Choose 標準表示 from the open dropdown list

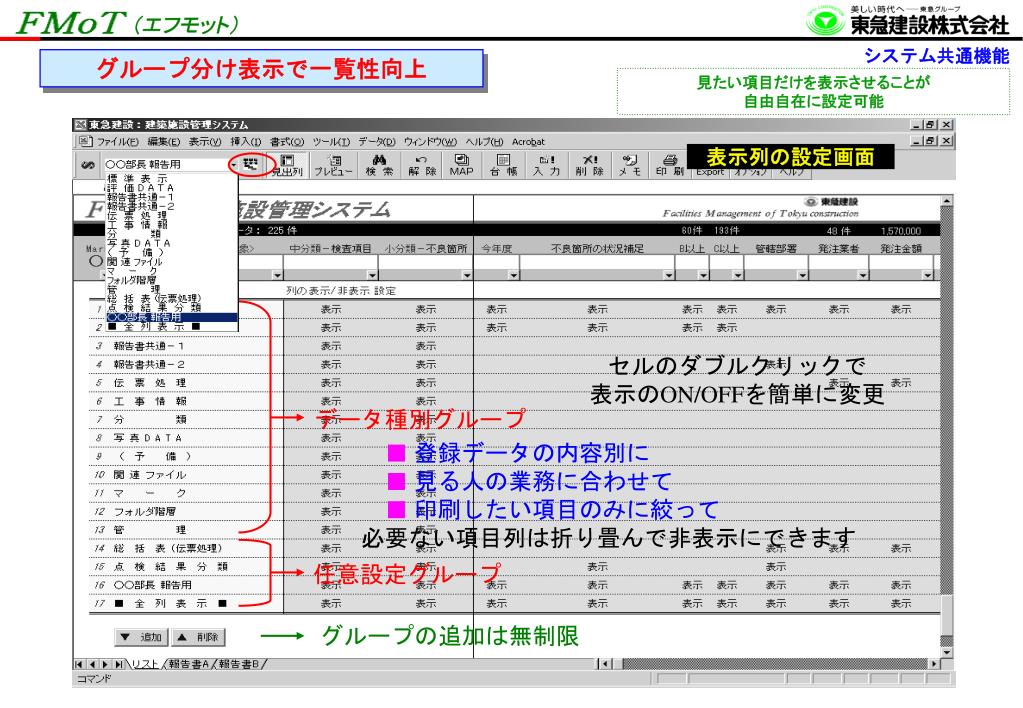coord(172,178)
